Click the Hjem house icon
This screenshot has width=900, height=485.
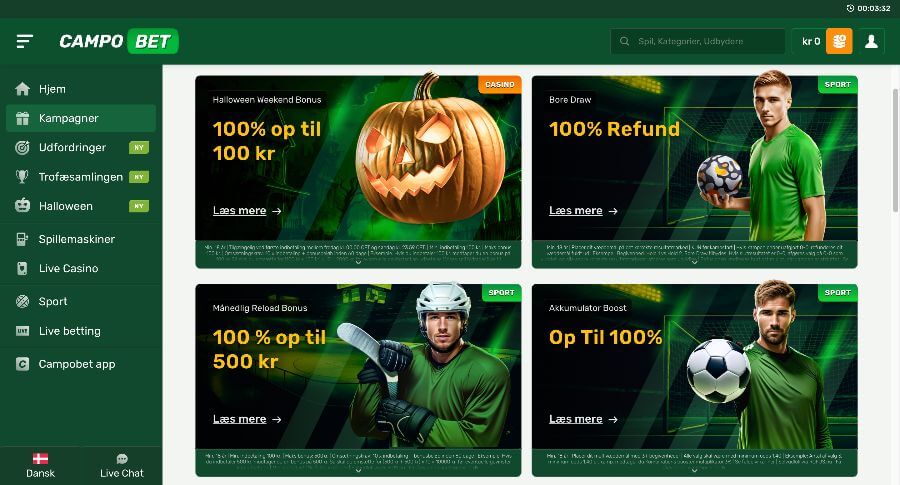22,89
